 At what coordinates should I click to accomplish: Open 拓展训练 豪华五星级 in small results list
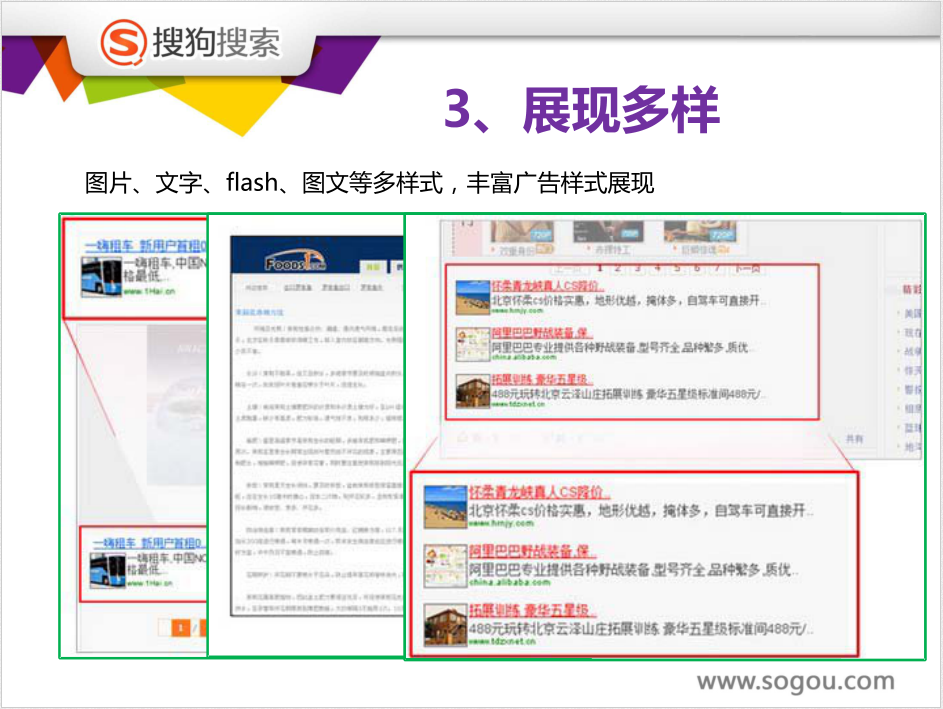(x=542, y=379)
